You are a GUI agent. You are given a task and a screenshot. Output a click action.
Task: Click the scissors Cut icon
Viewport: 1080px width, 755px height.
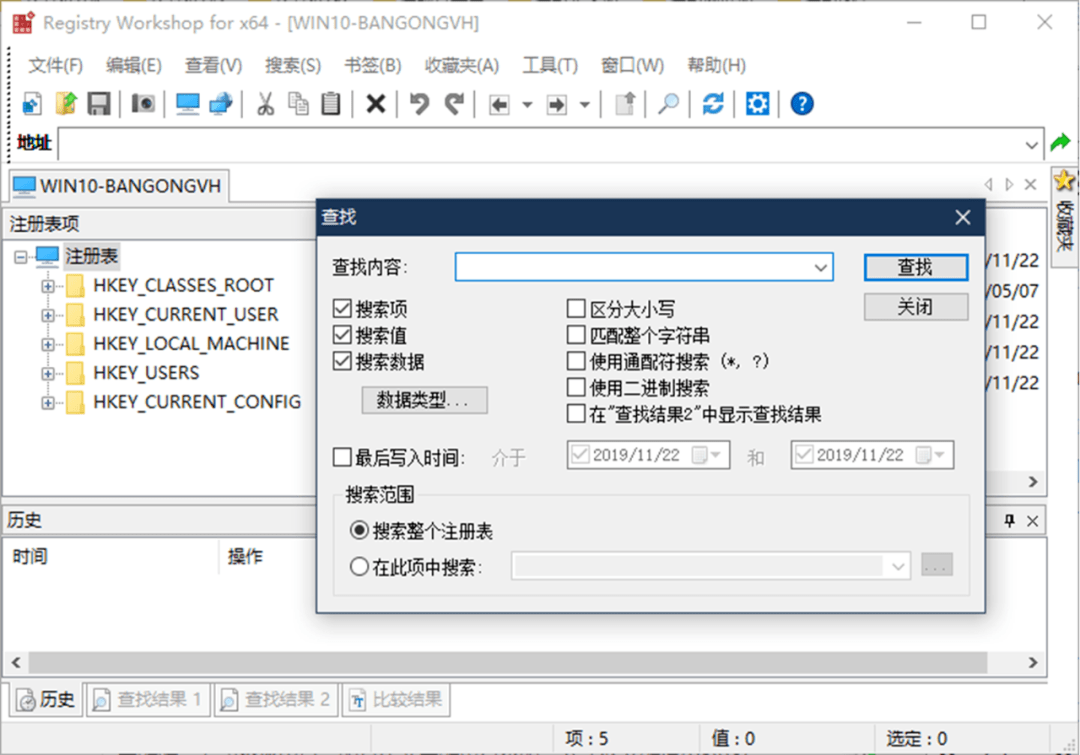pos(266,104)
